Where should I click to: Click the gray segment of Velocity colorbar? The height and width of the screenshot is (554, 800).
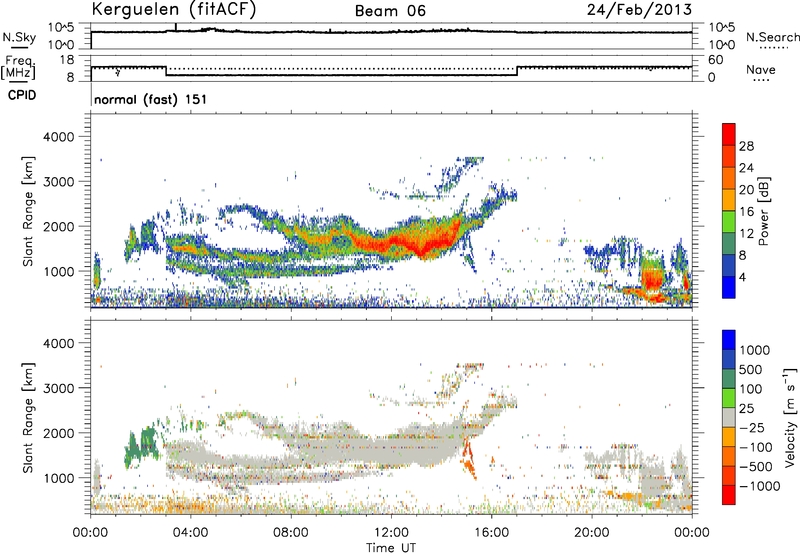[x=729, y=417]
